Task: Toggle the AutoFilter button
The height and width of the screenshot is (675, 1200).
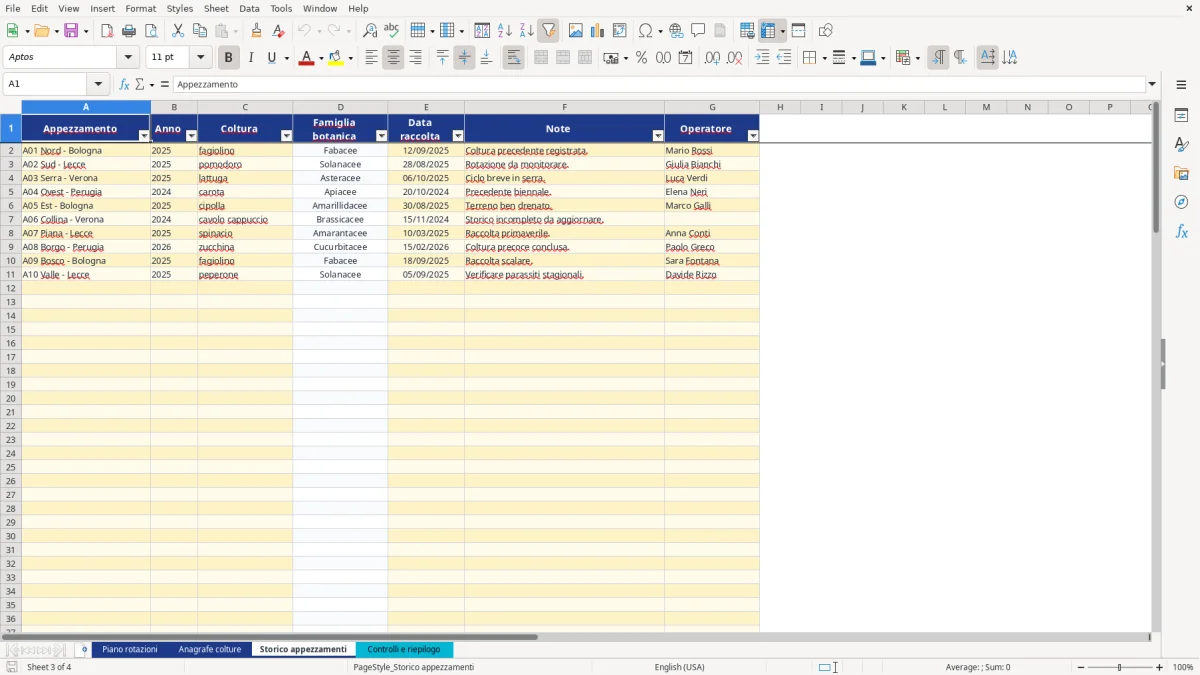Action: 548,31
